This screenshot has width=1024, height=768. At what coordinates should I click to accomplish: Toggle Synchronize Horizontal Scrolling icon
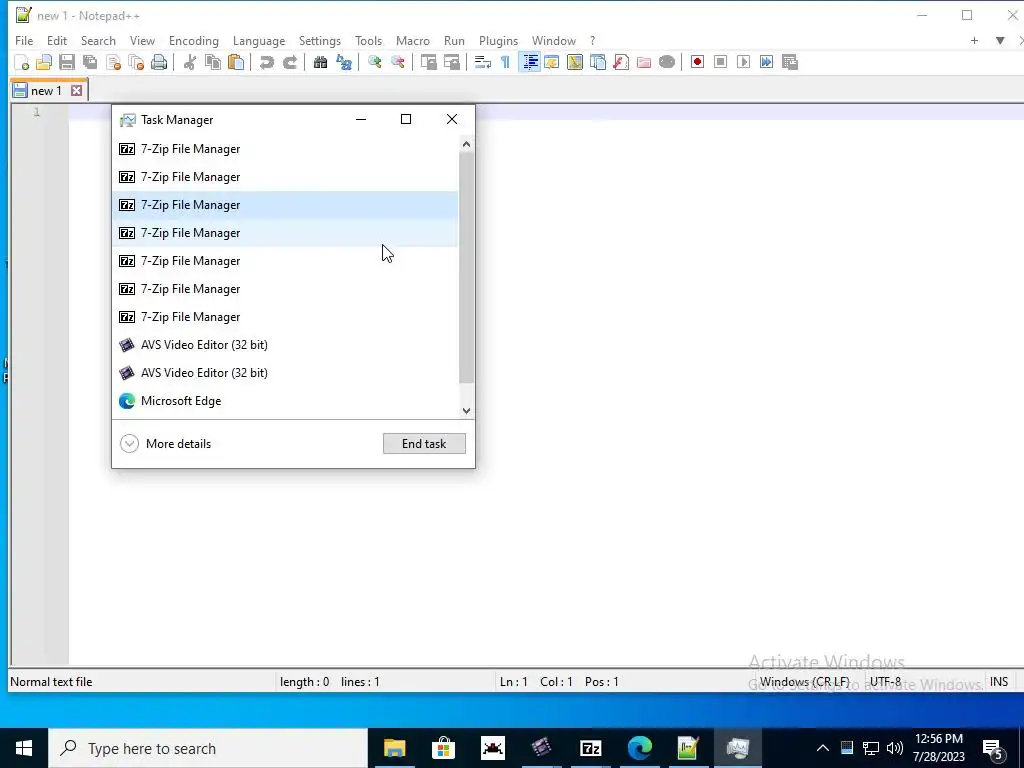(x=451, y=62)
